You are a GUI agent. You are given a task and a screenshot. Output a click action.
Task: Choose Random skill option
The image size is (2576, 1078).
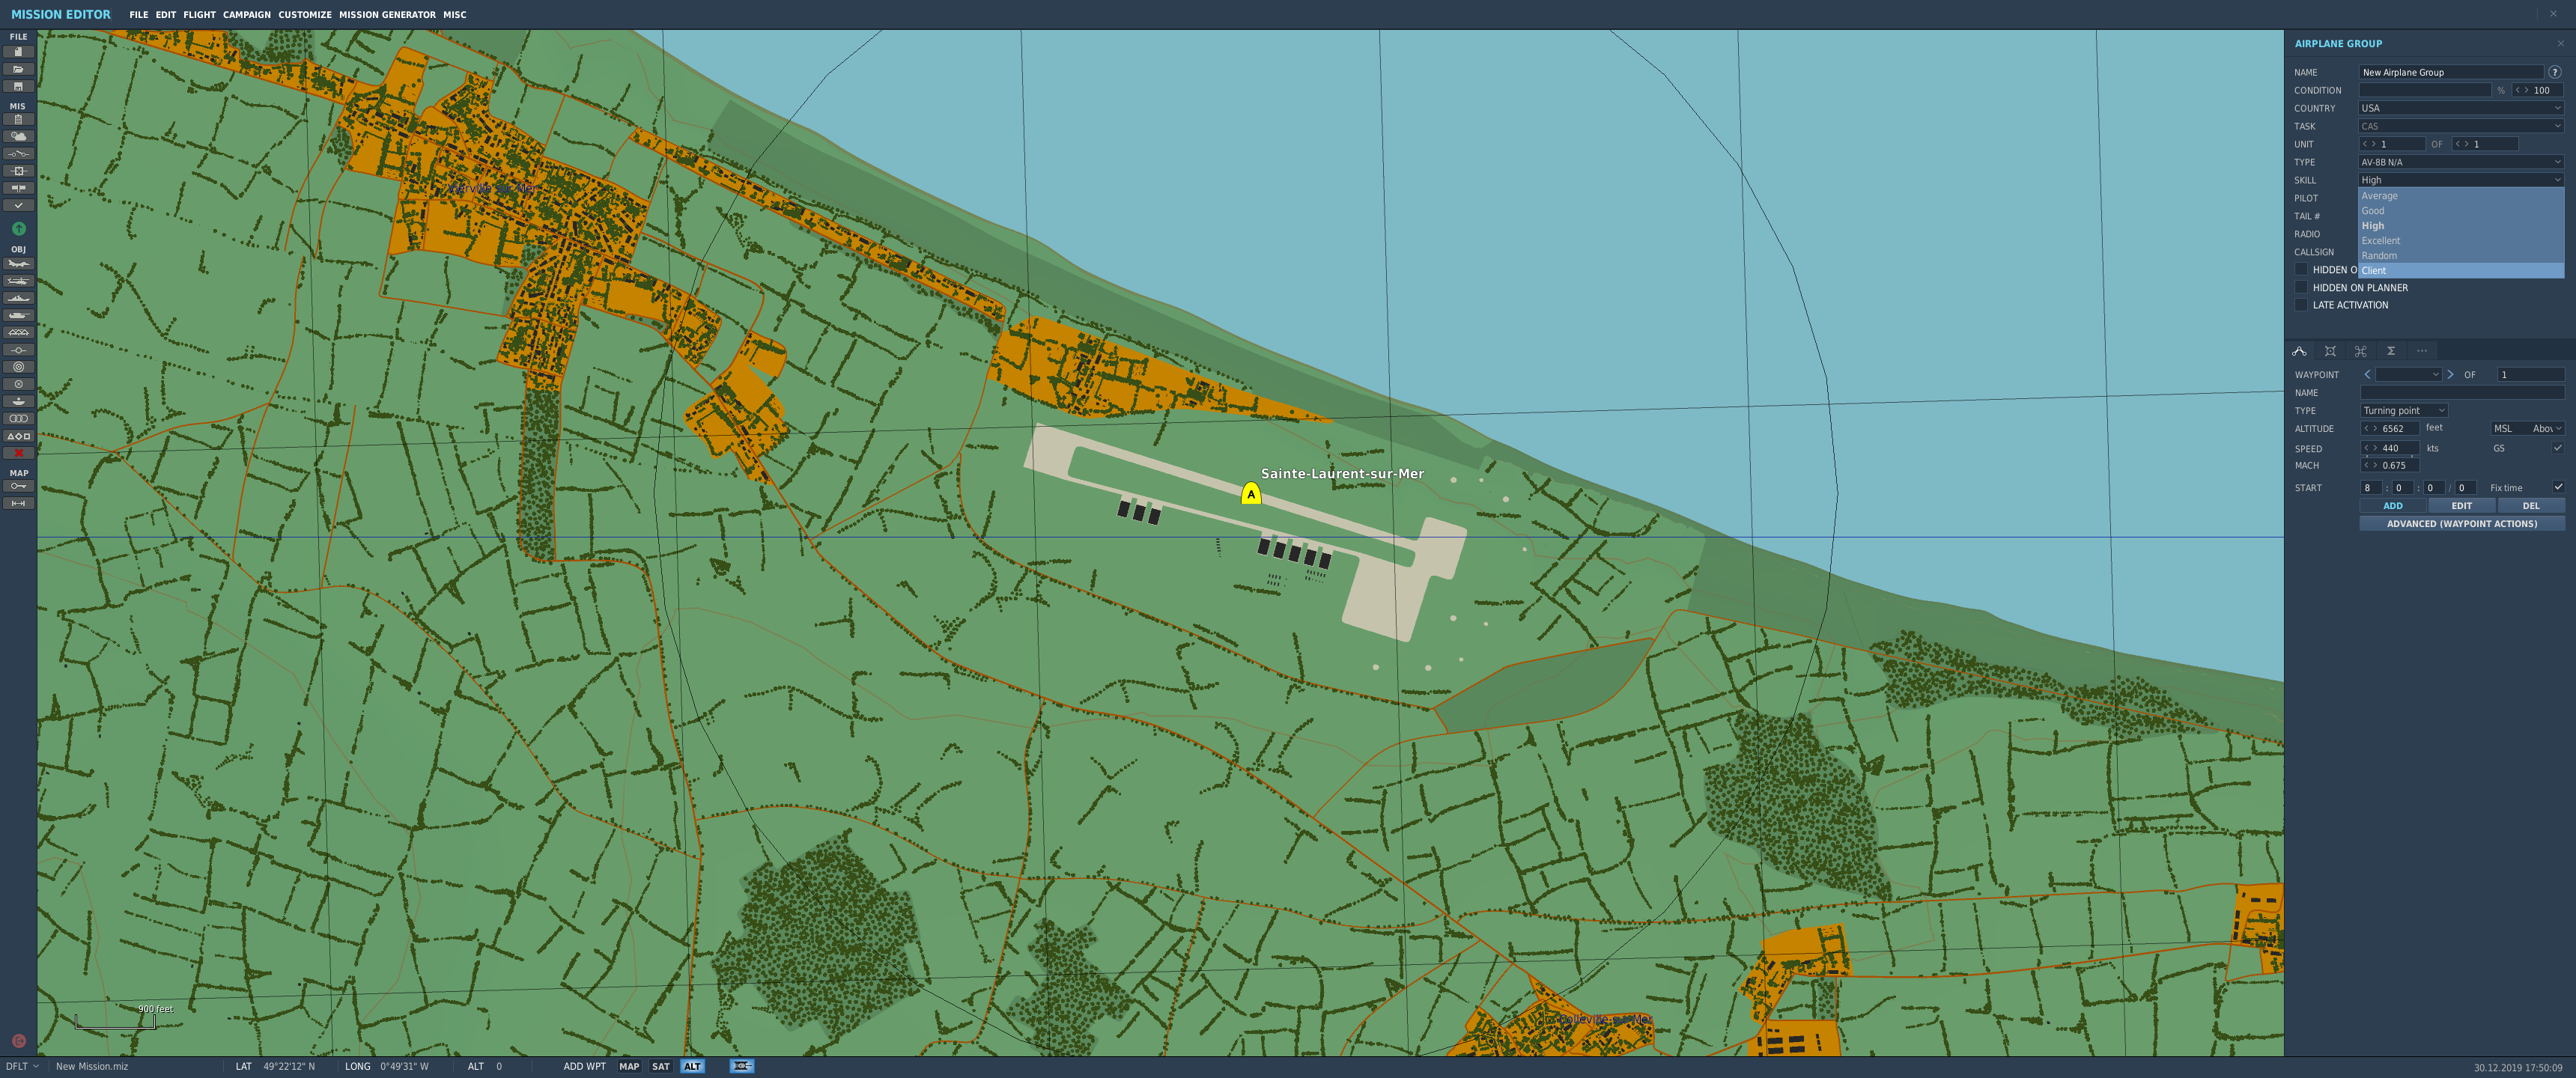[2460, 256]
